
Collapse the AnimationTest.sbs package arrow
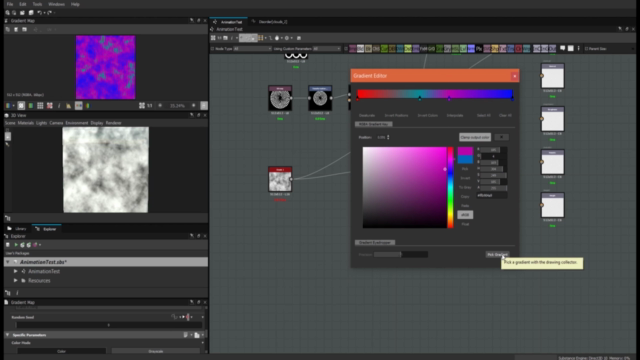tap(7, 262)
